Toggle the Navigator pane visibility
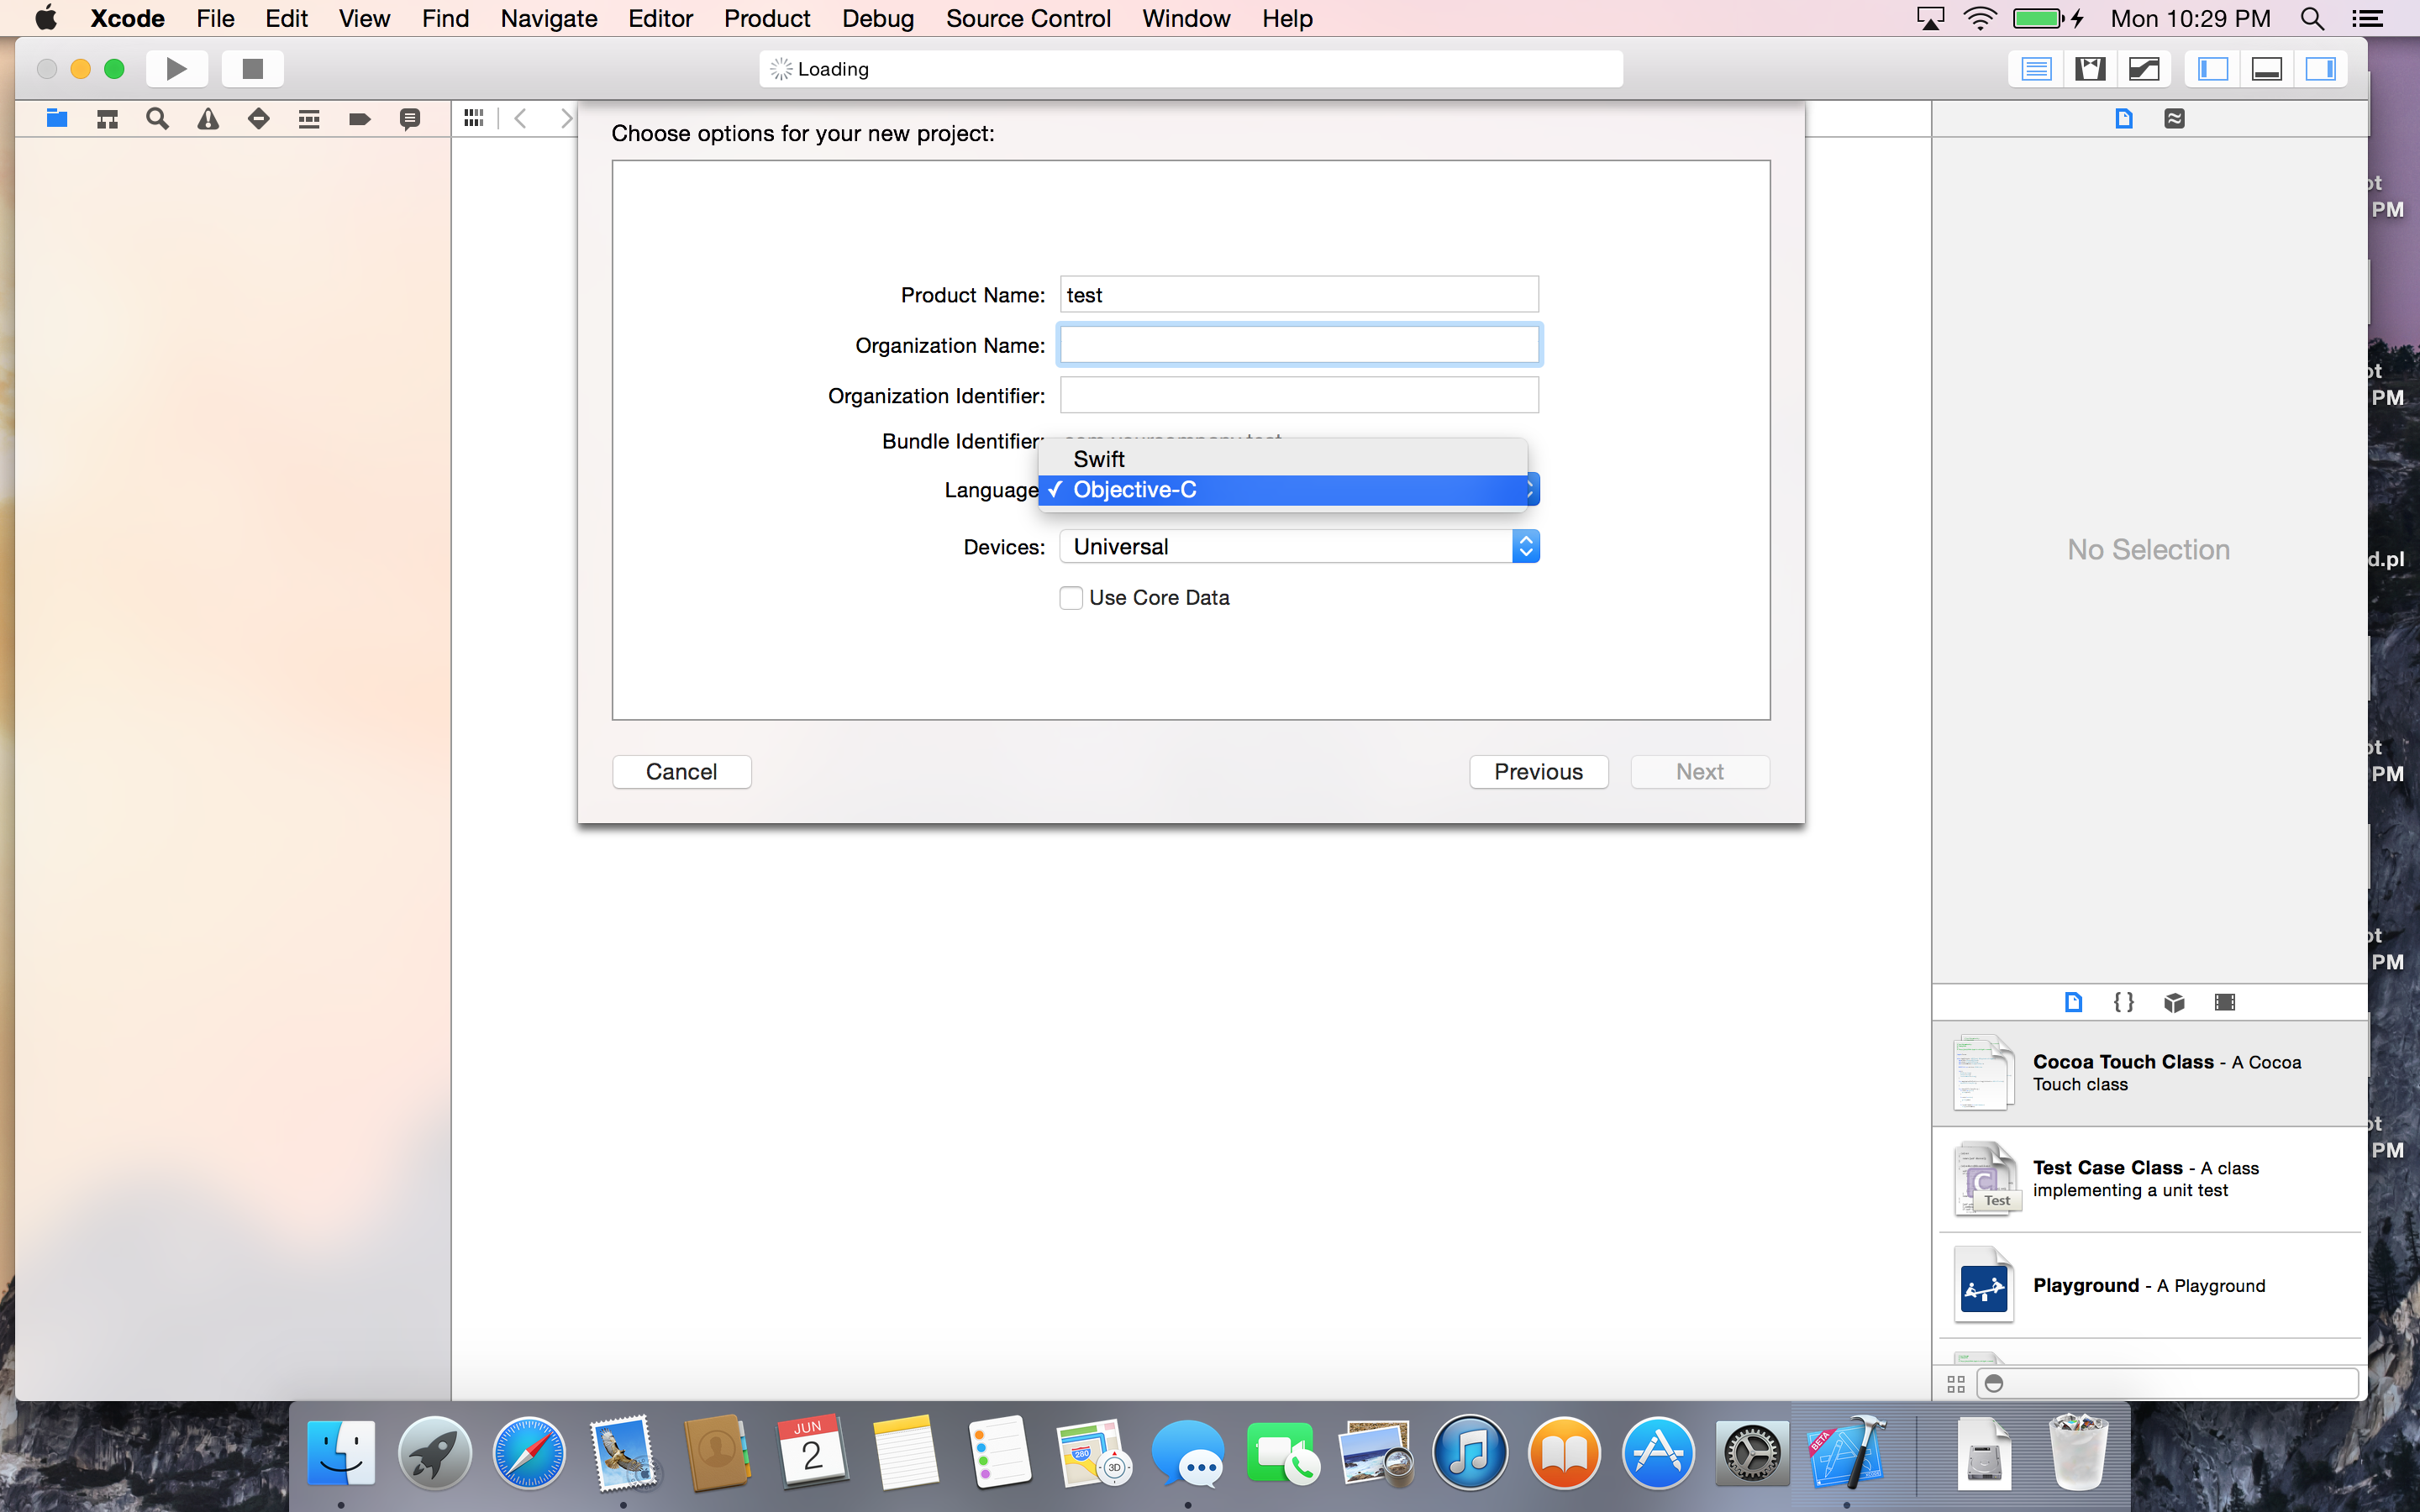 [x=2212, y=69]
